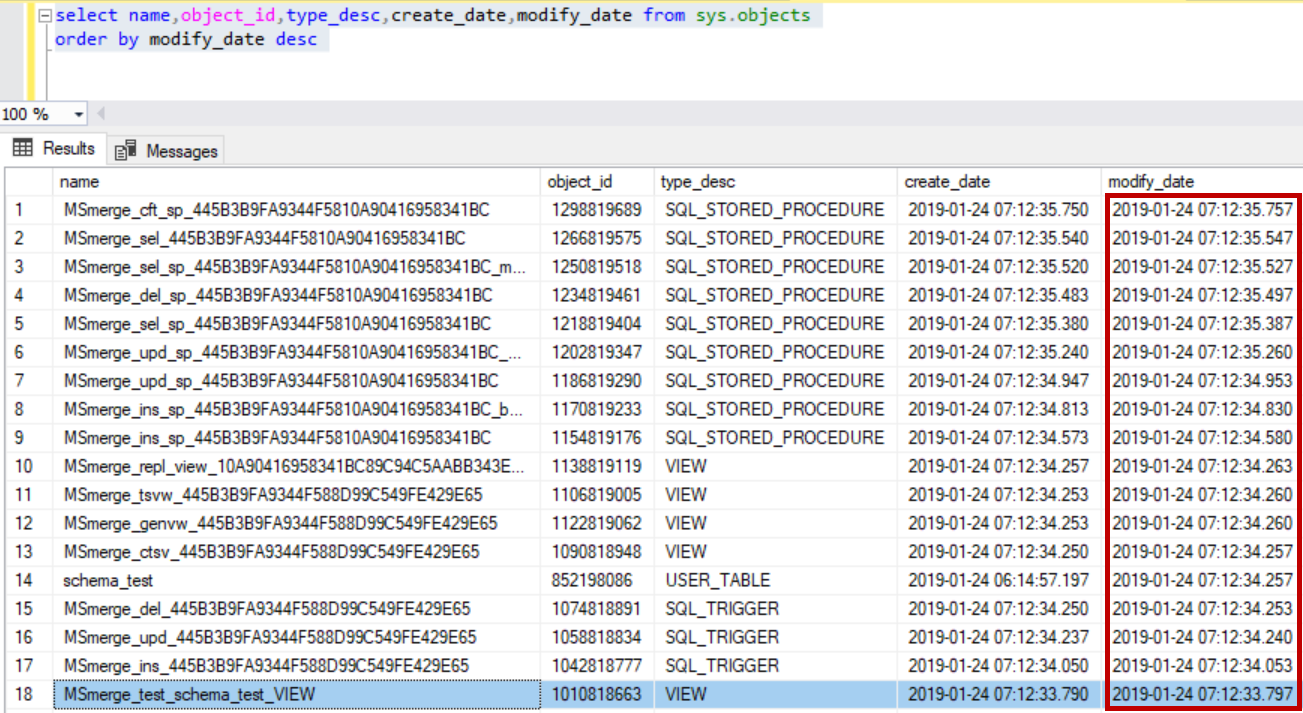Select create_date cell 2019-01-24 06:14:57.197

[x=999, y=580]
